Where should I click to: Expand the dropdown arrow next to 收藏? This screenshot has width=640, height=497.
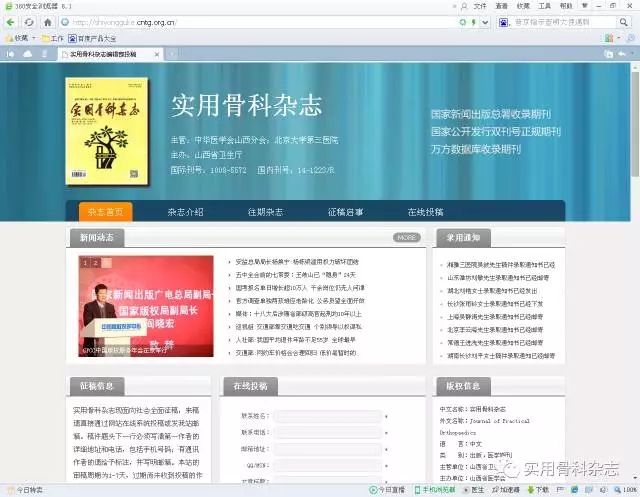click(x=34, y=38)
